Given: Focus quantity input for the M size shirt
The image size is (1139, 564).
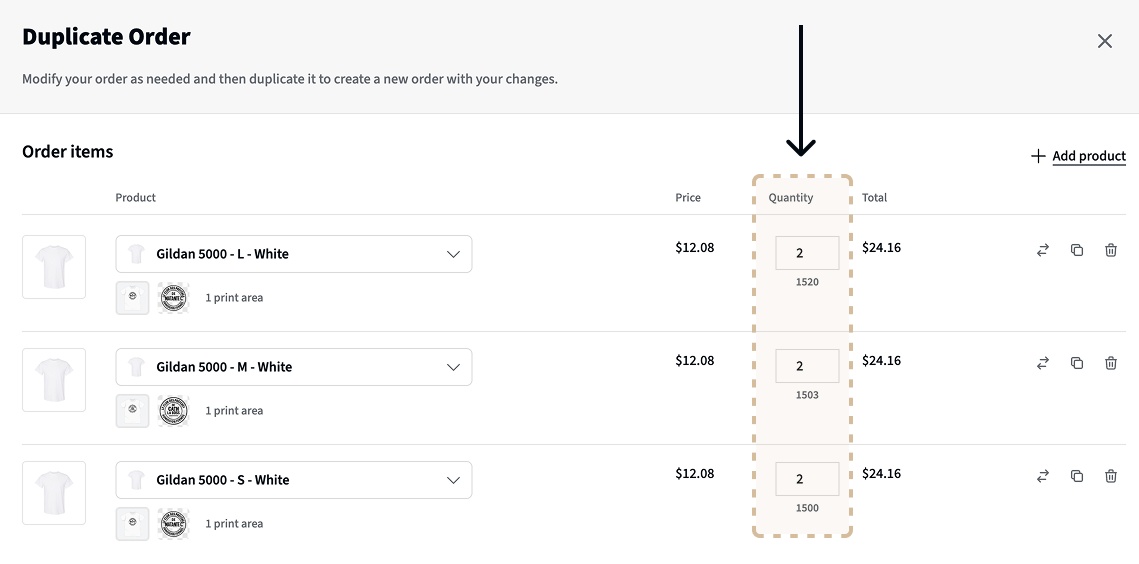Looking at the screenshot, I should (807, 367).
